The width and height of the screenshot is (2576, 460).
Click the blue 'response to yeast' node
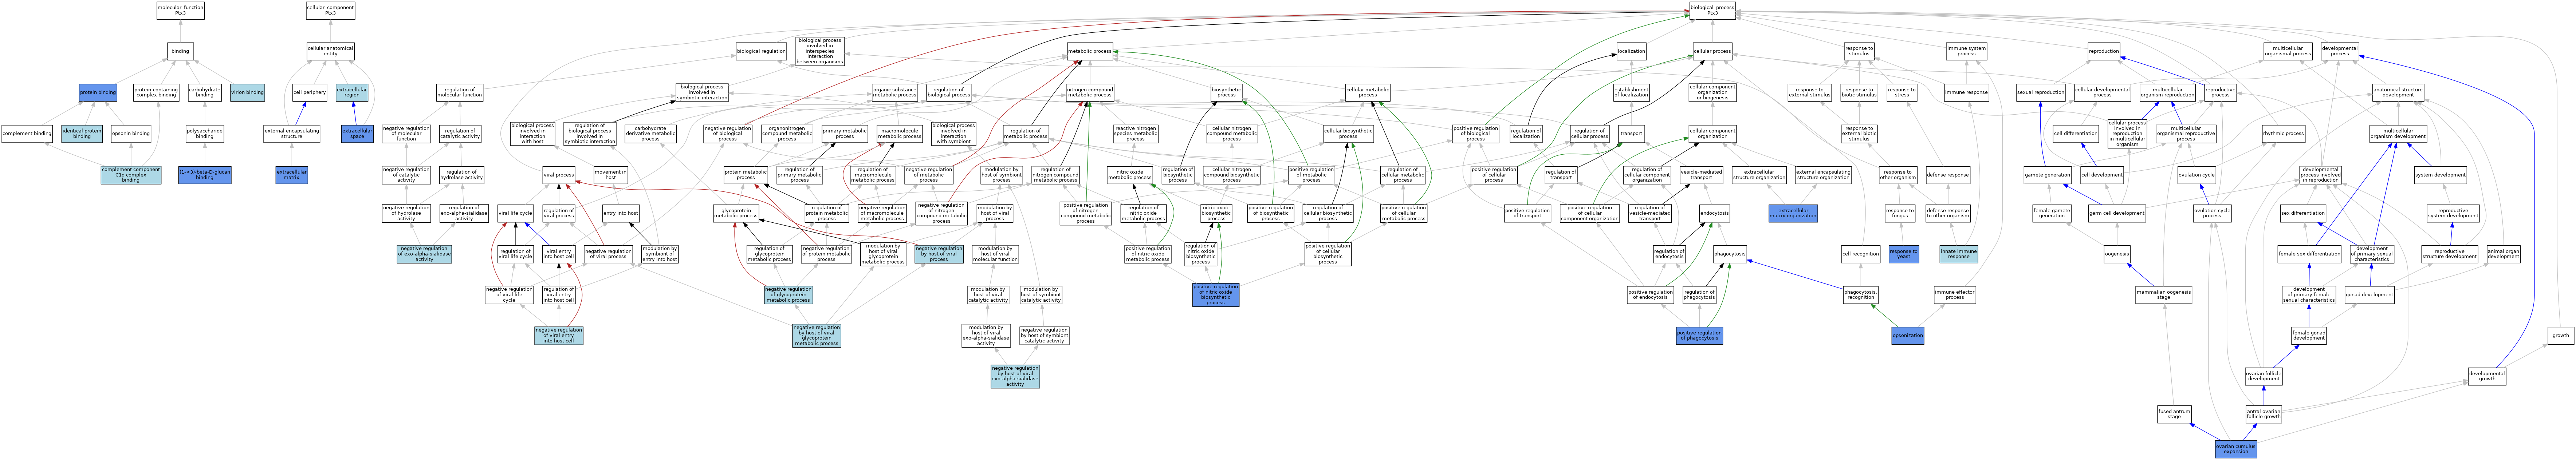coord(1903,254)
